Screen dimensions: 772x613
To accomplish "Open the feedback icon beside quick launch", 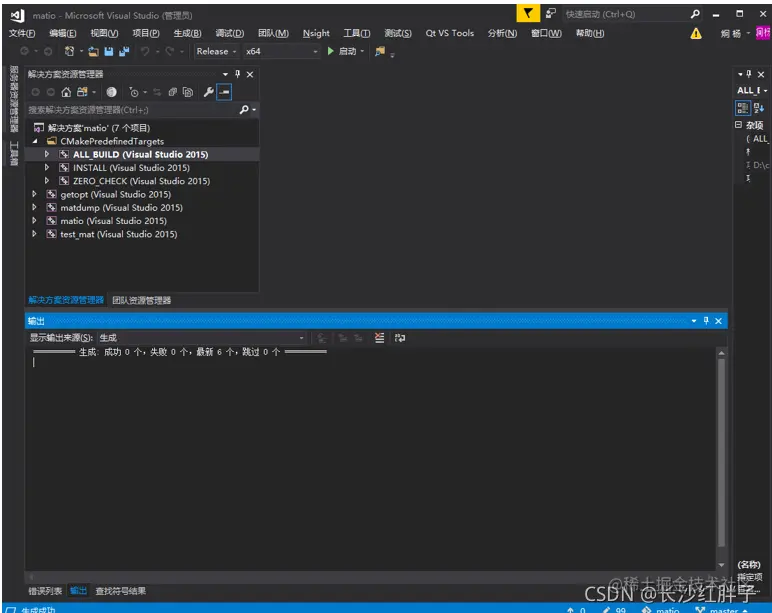I will pyautogui.click(x=551, y=13).
